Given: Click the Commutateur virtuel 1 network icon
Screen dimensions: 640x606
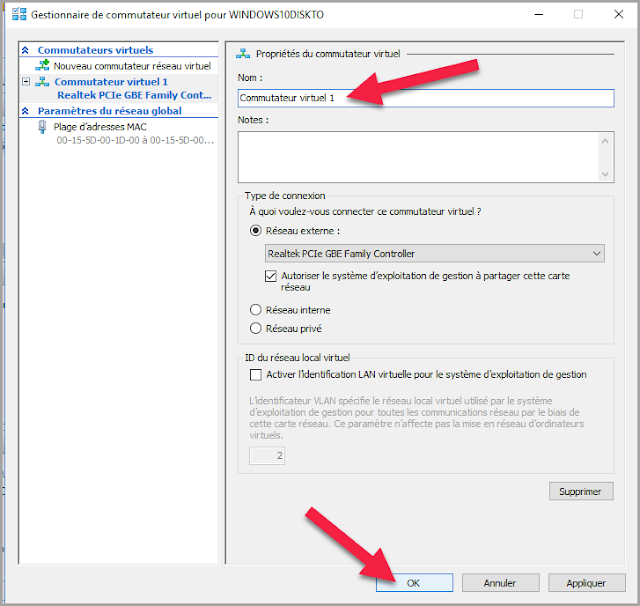Looking at the screenshot, I should 42,82.
